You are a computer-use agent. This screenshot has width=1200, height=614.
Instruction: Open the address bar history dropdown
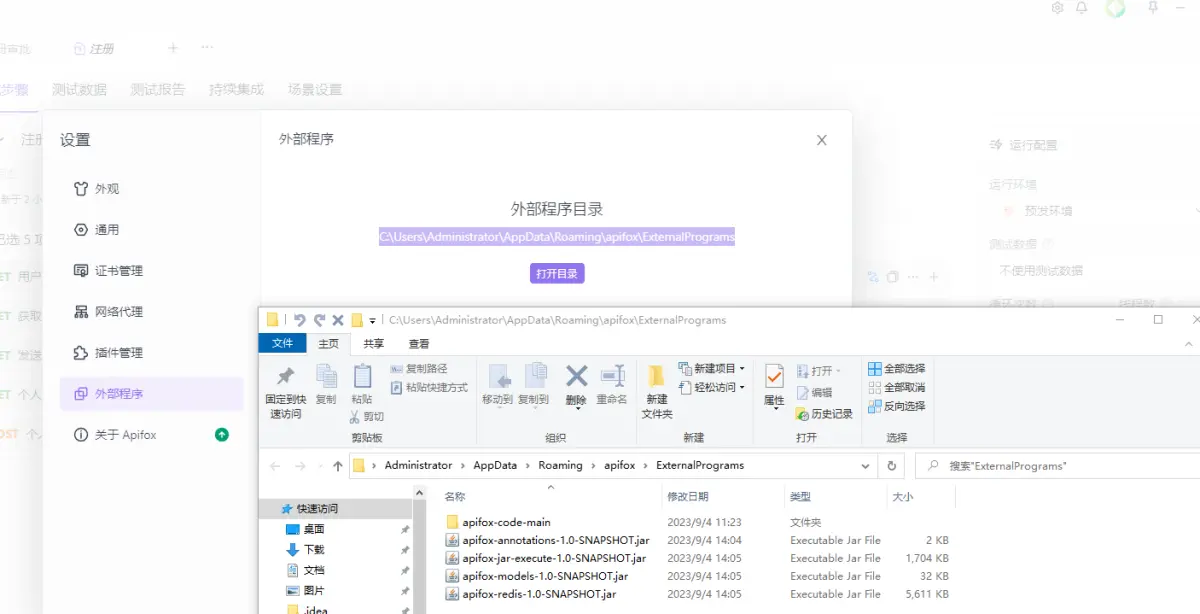click(x=866, y=466)
